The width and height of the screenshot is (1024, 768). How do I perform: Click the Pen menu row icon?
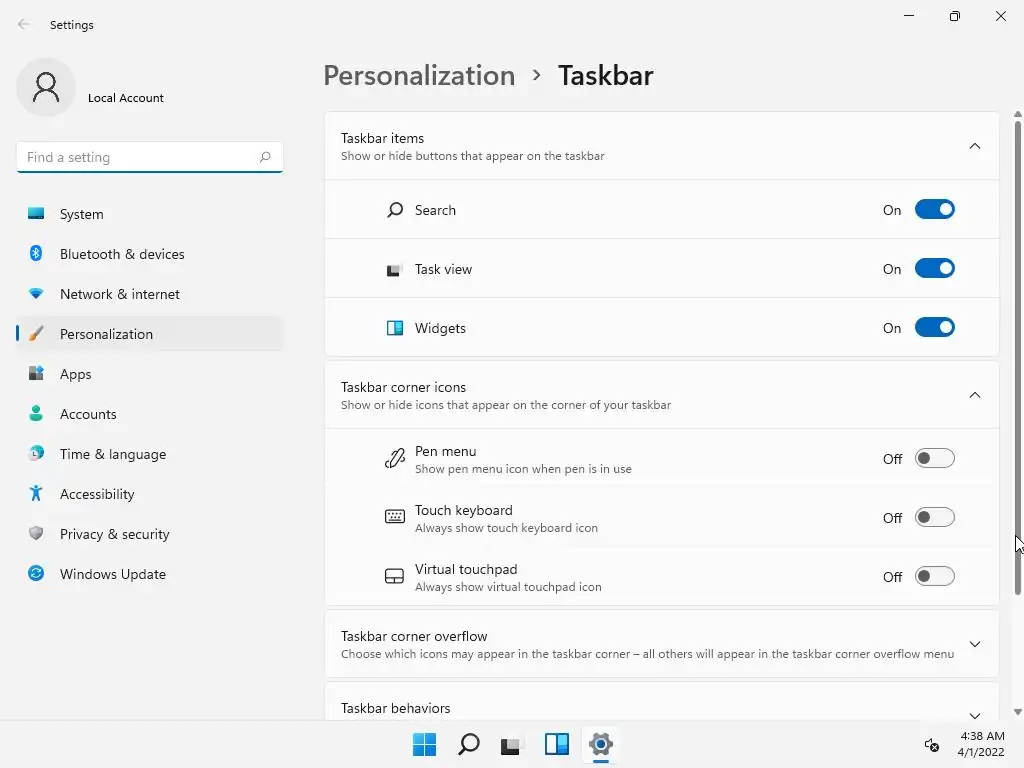[394, 458]
